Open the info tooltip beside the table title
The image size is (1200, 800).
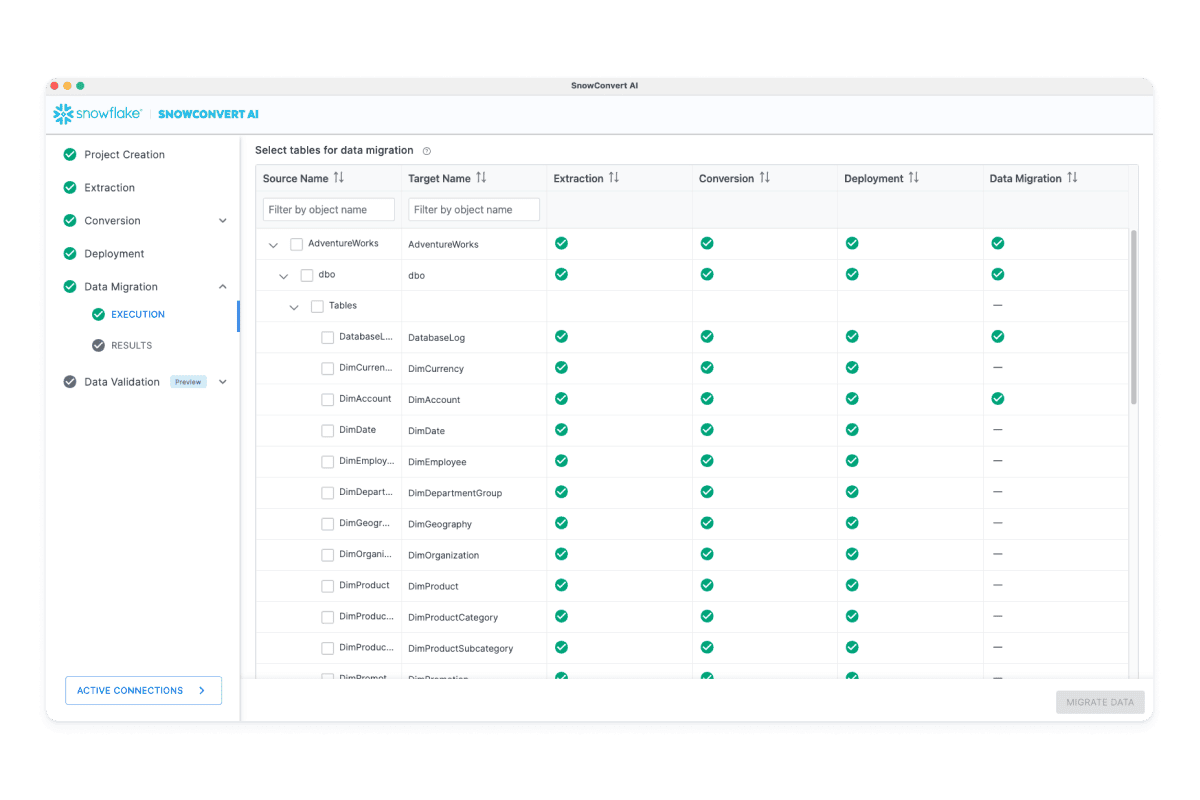[426, 150]
